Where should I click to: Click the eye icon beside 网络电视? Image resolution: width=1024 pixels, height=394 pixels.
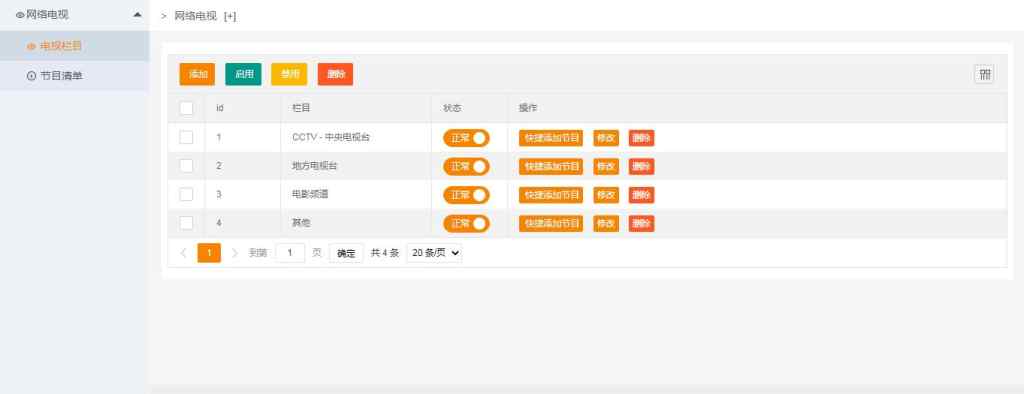pyautogui.click(x=20, y=14)
